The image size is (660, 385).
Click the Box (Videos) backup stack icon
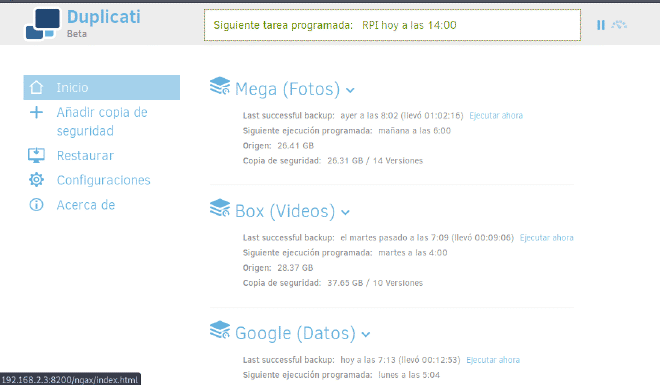tap(220, 208)
